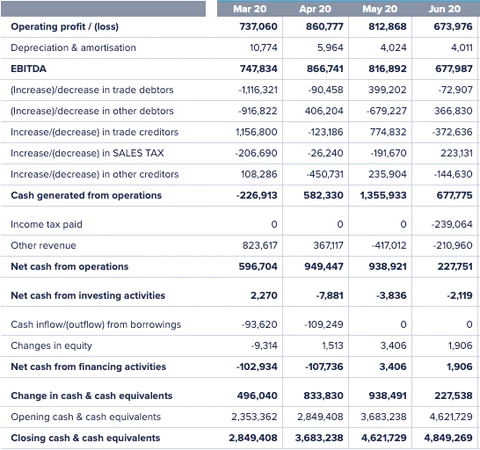Select Apr 20 other debtors value 406,204

pos(324,111)
